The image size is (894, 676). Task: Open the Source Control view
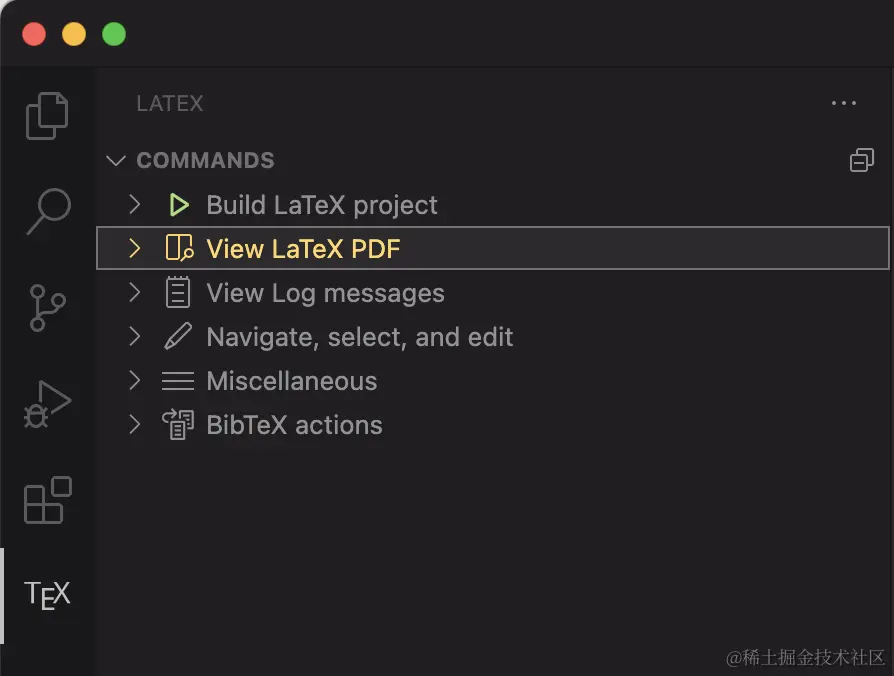pos(47,307)
